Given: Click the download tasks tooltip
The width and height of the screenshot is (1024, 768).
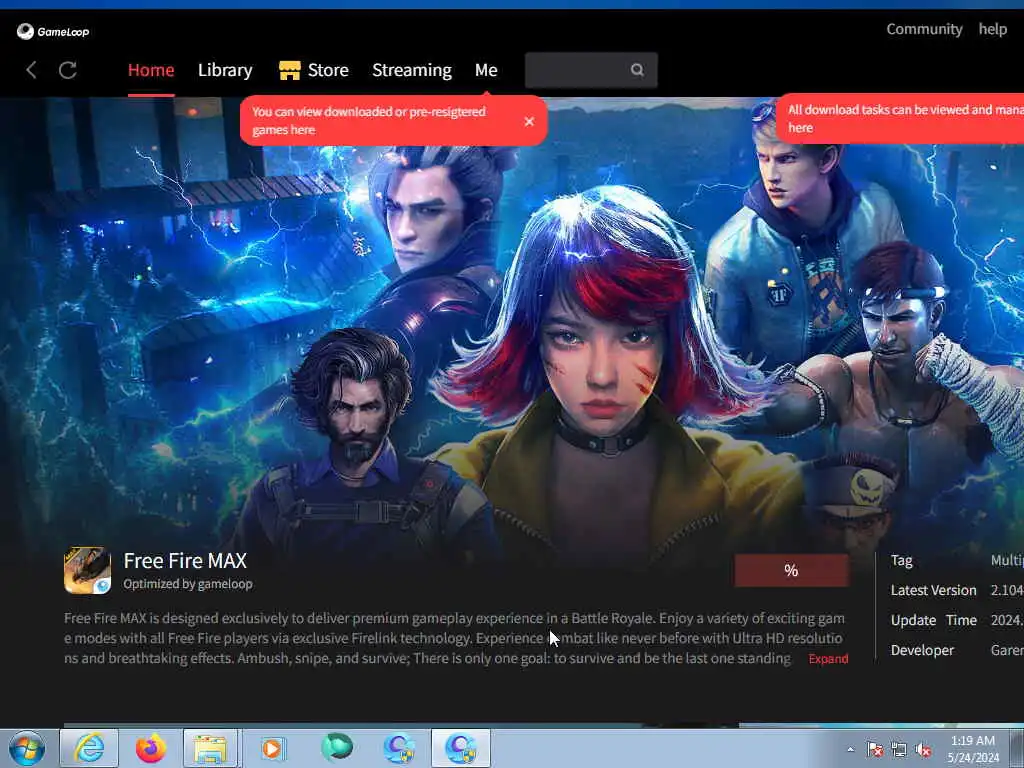Looking at the screenshot, I should (x=900, y=118).
